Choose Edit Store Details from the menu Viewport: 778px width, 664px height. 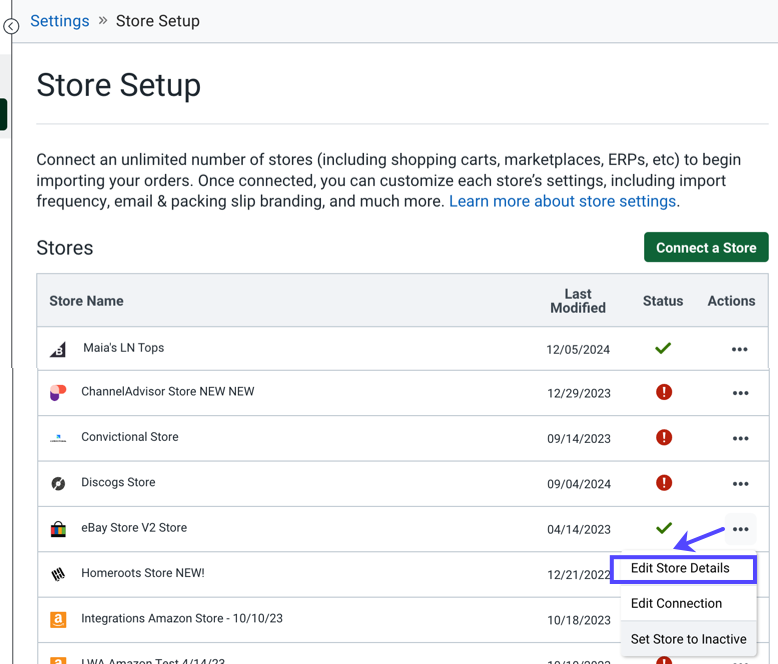pyautogui.click(x=683, y=569)
